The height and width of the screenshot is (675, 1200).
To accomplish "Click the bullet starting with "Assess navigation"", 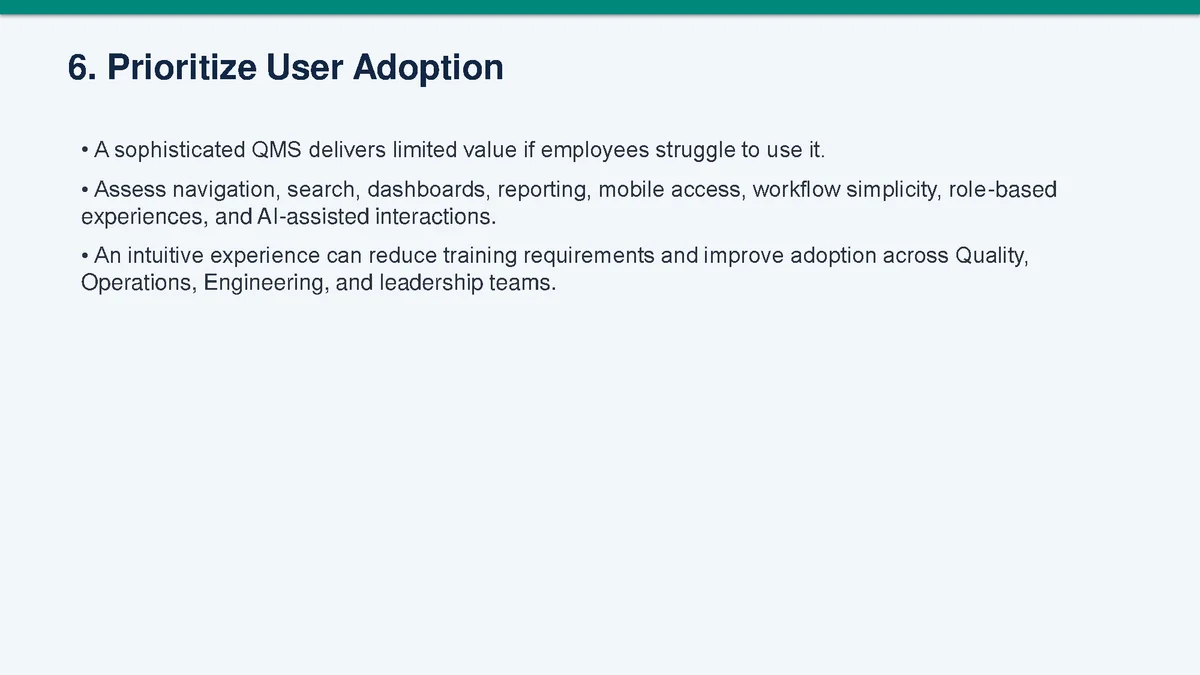I will 568,203.
